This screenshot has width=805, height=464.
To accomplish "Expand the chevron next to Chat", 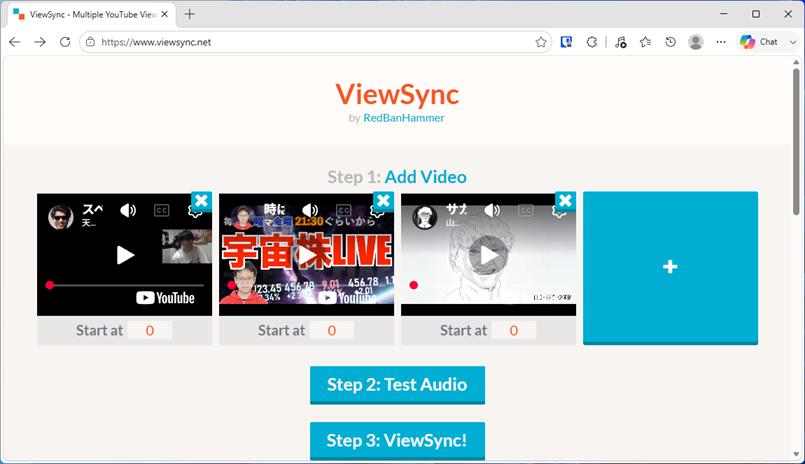I will (x=792, y=42).
